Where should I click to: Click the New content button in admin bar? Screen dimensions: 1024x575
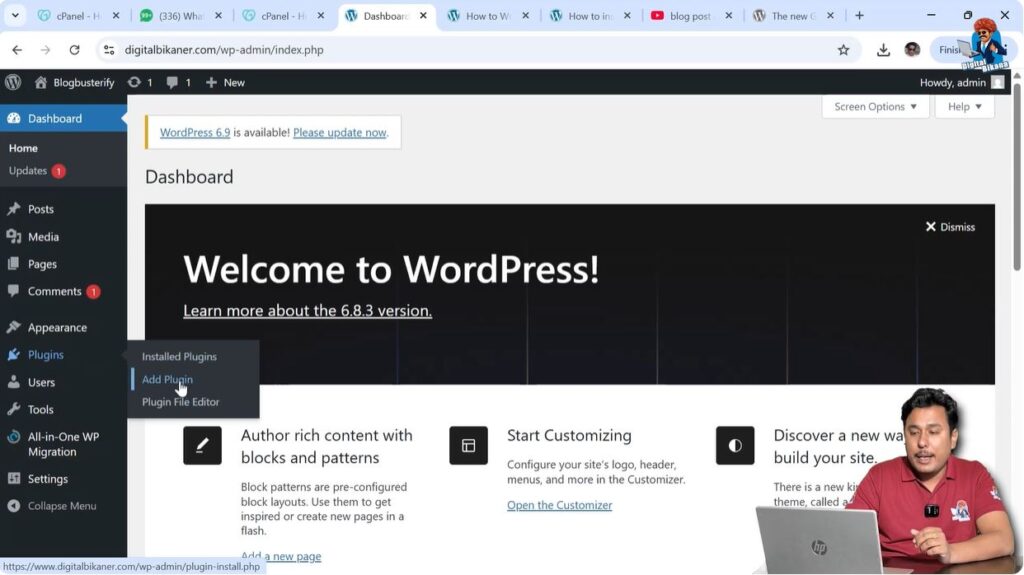pyautogui.click(x=225, y=82)
